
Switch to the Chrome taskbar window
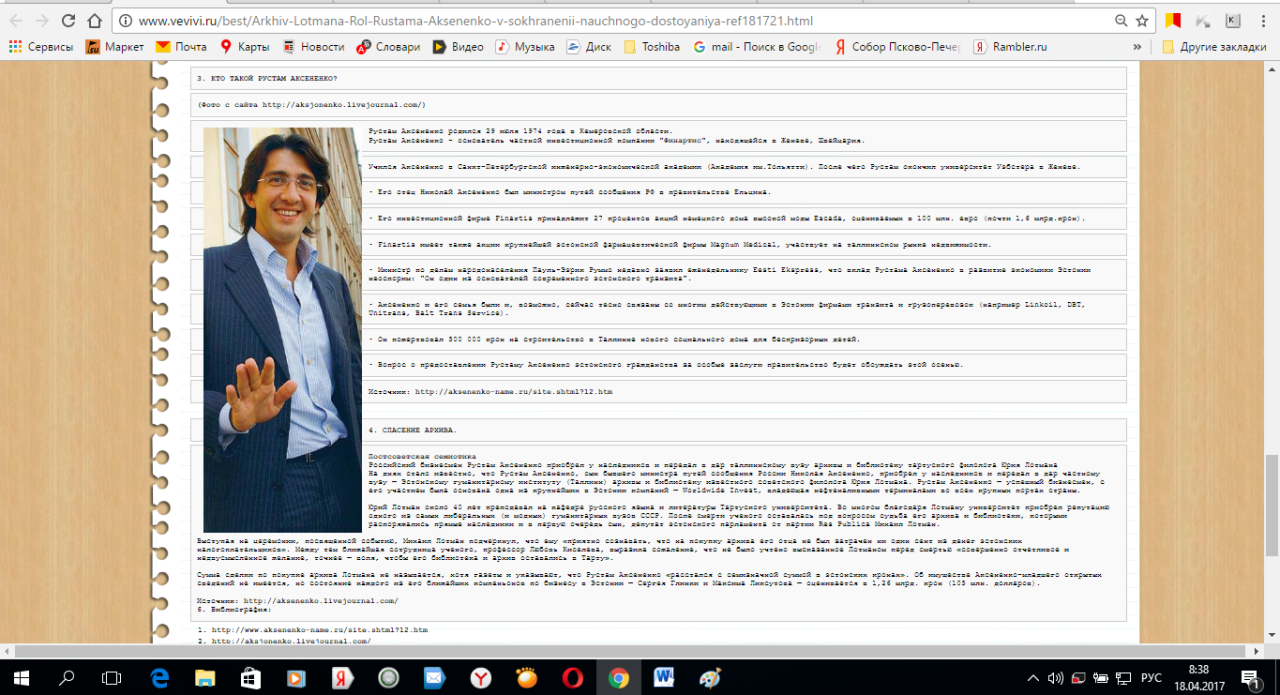tap(619, 677)
